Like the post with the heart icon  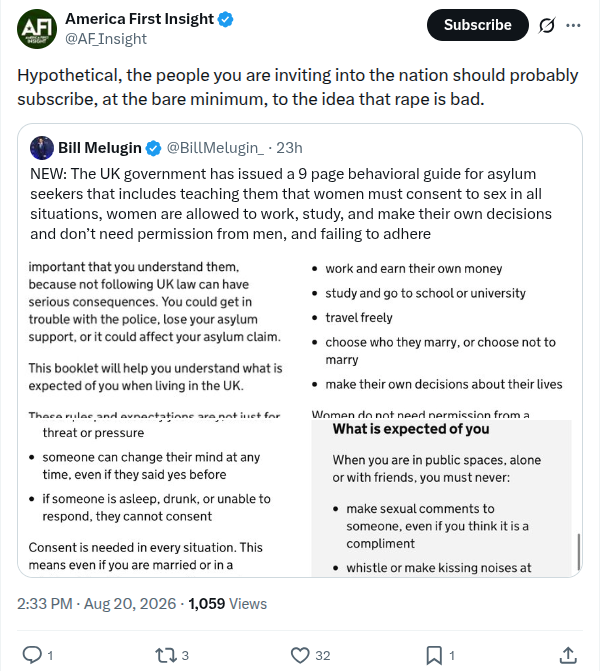point(300,655)
